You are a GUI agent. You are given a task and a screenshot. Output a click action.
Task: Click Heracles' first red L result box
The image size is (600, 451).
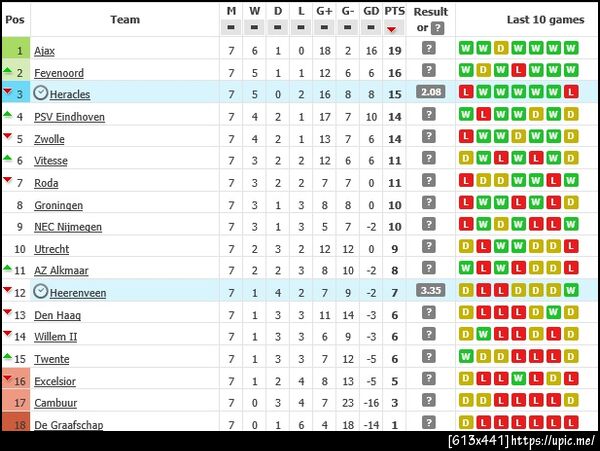coord(465,93)
